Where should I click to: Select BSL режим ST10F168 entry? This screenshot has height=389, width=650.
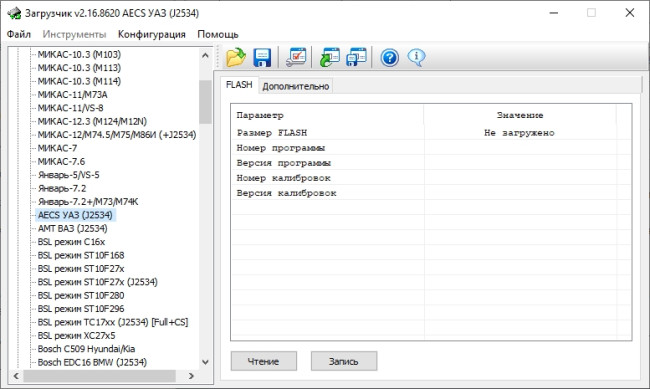[81, 255]
